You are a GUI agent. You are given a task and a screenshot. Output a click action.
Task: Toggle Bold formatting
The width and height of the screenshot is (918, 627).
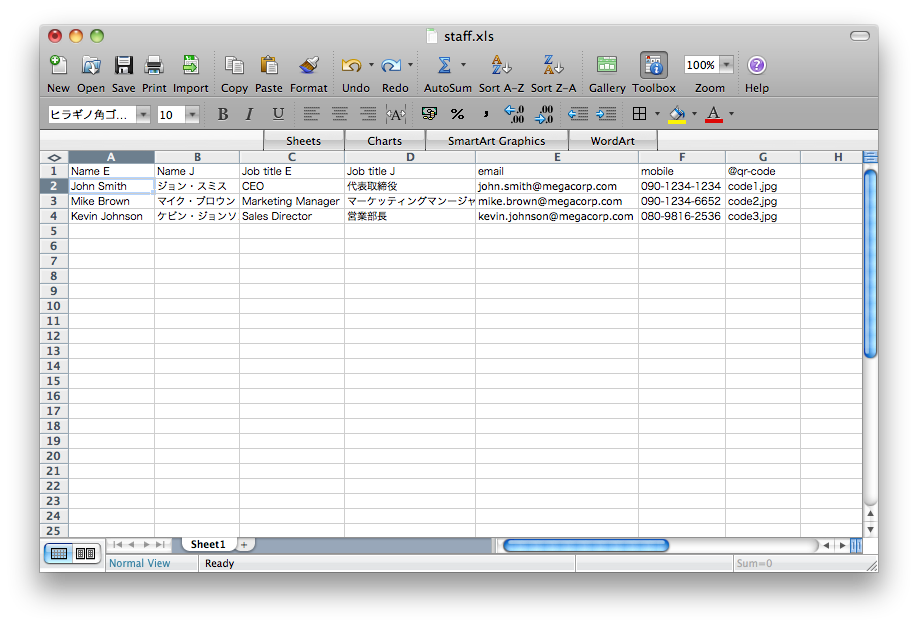point(223,114)
